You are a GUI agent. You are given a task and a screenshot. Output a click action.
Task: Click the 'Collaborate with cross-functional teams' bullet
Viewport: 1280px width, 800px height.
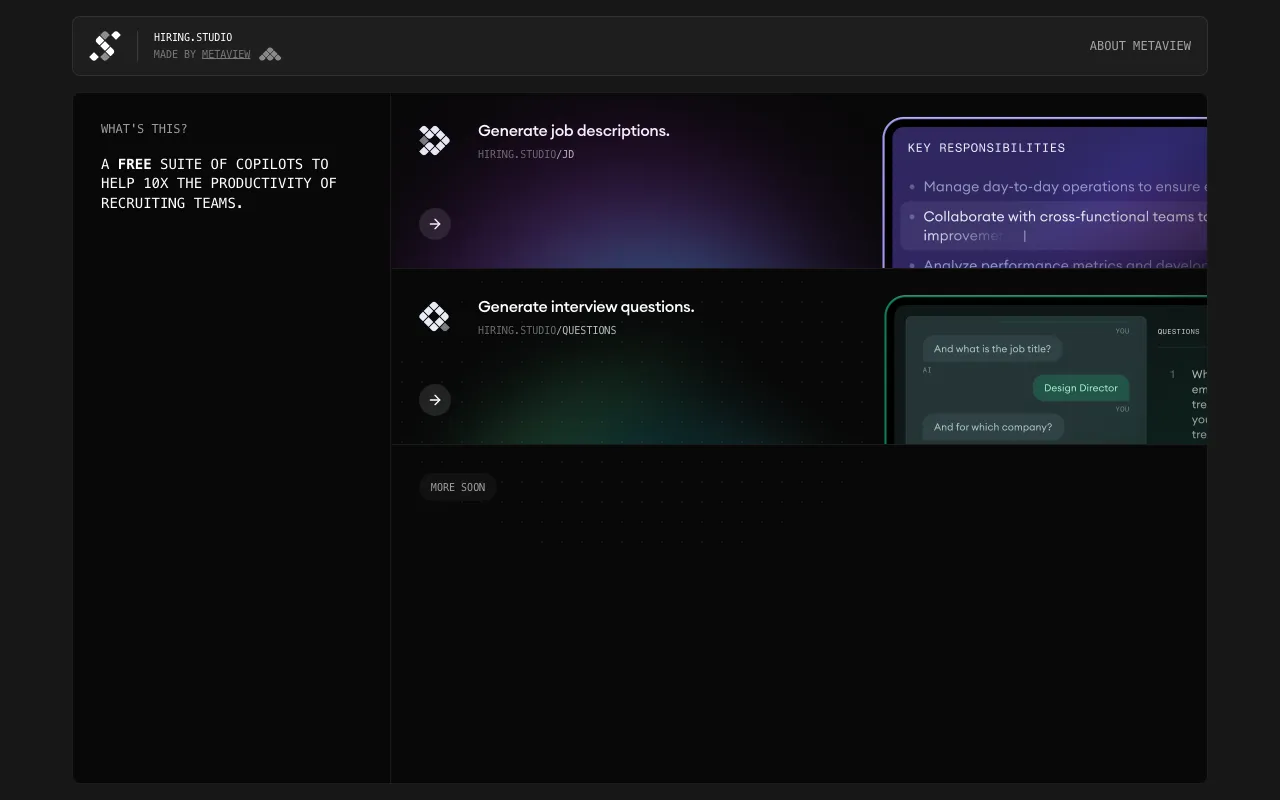(x=1054, y=226)
